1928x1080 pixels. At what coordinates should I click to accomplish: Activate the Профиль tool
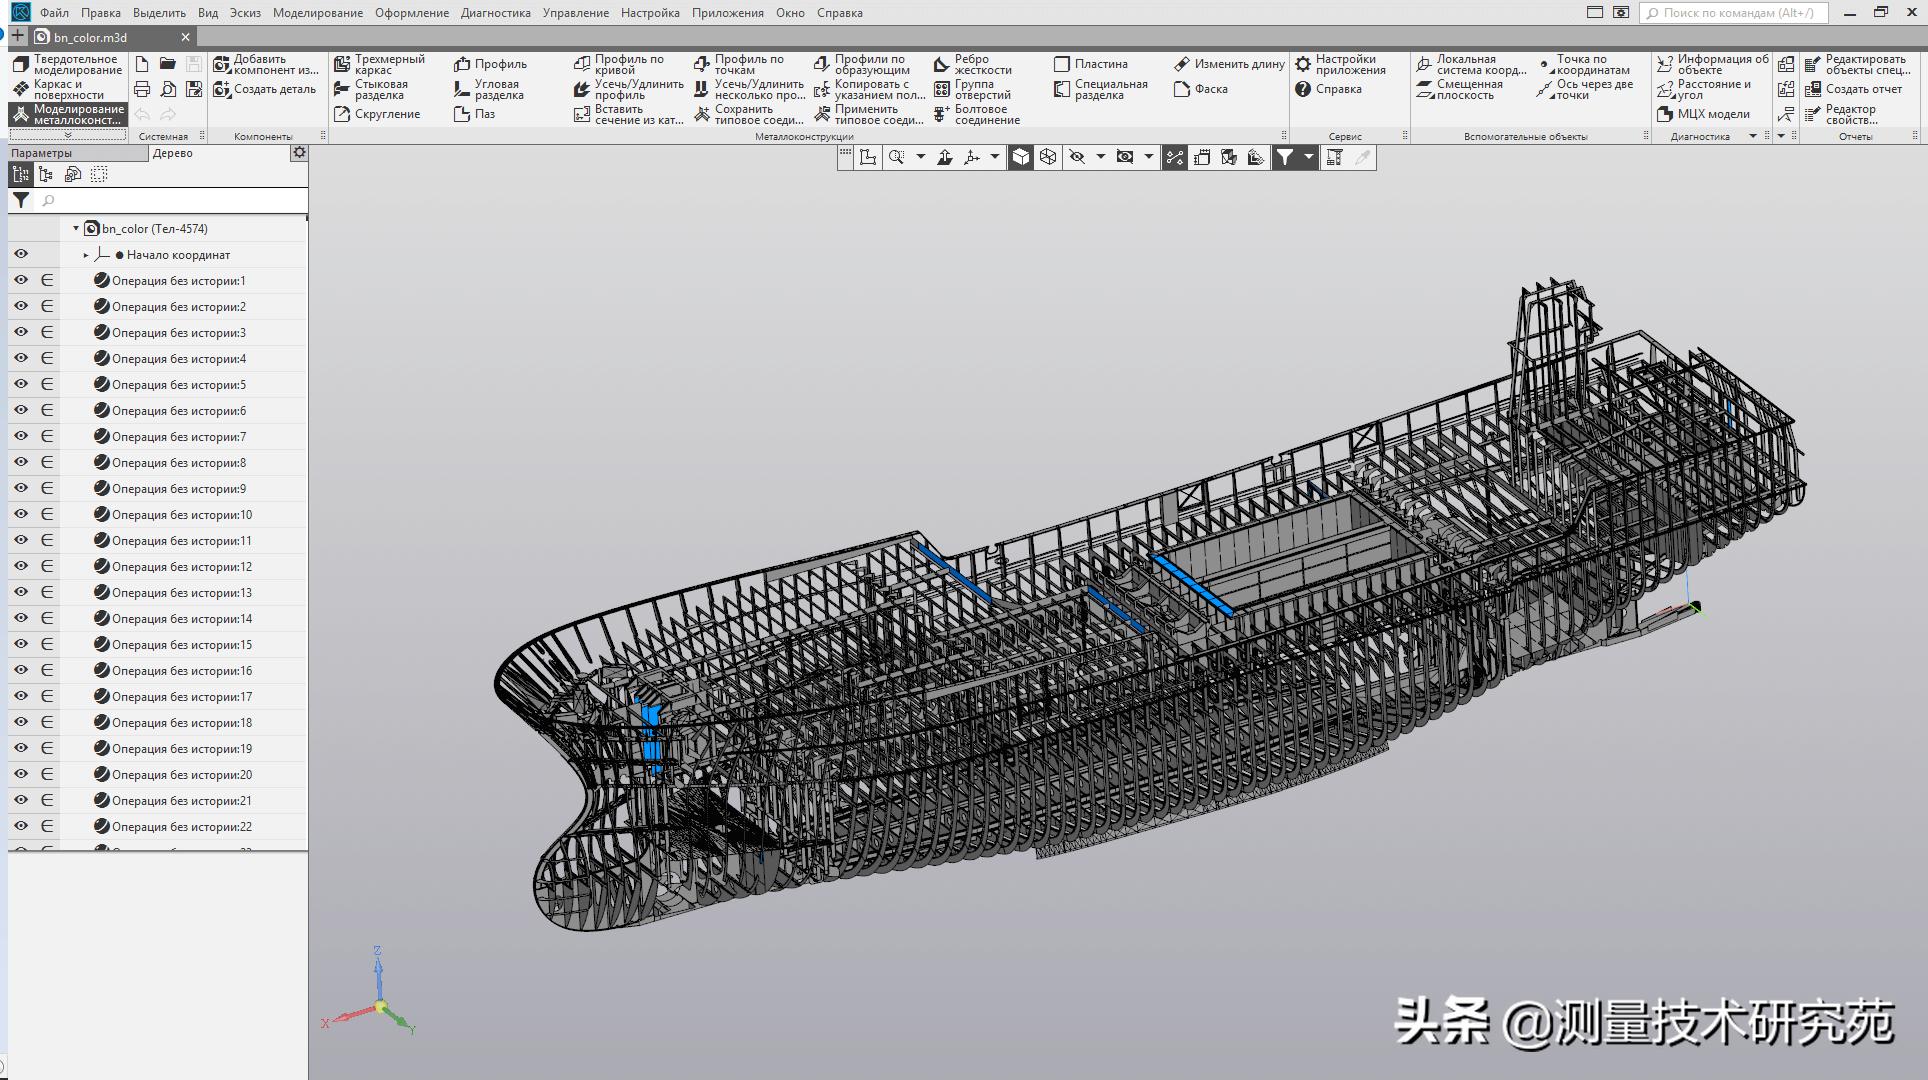(491, 62)
